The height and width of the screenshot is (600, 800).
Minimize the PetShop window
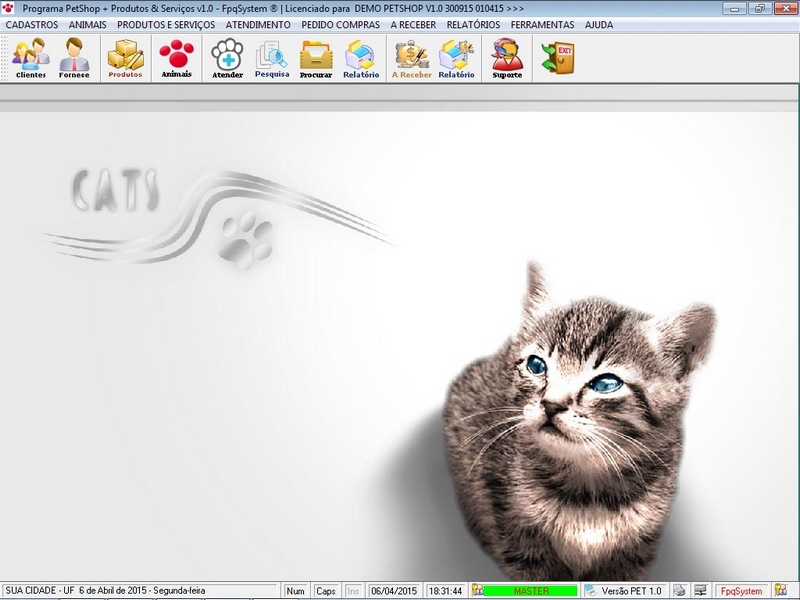(x=735, y=8)
